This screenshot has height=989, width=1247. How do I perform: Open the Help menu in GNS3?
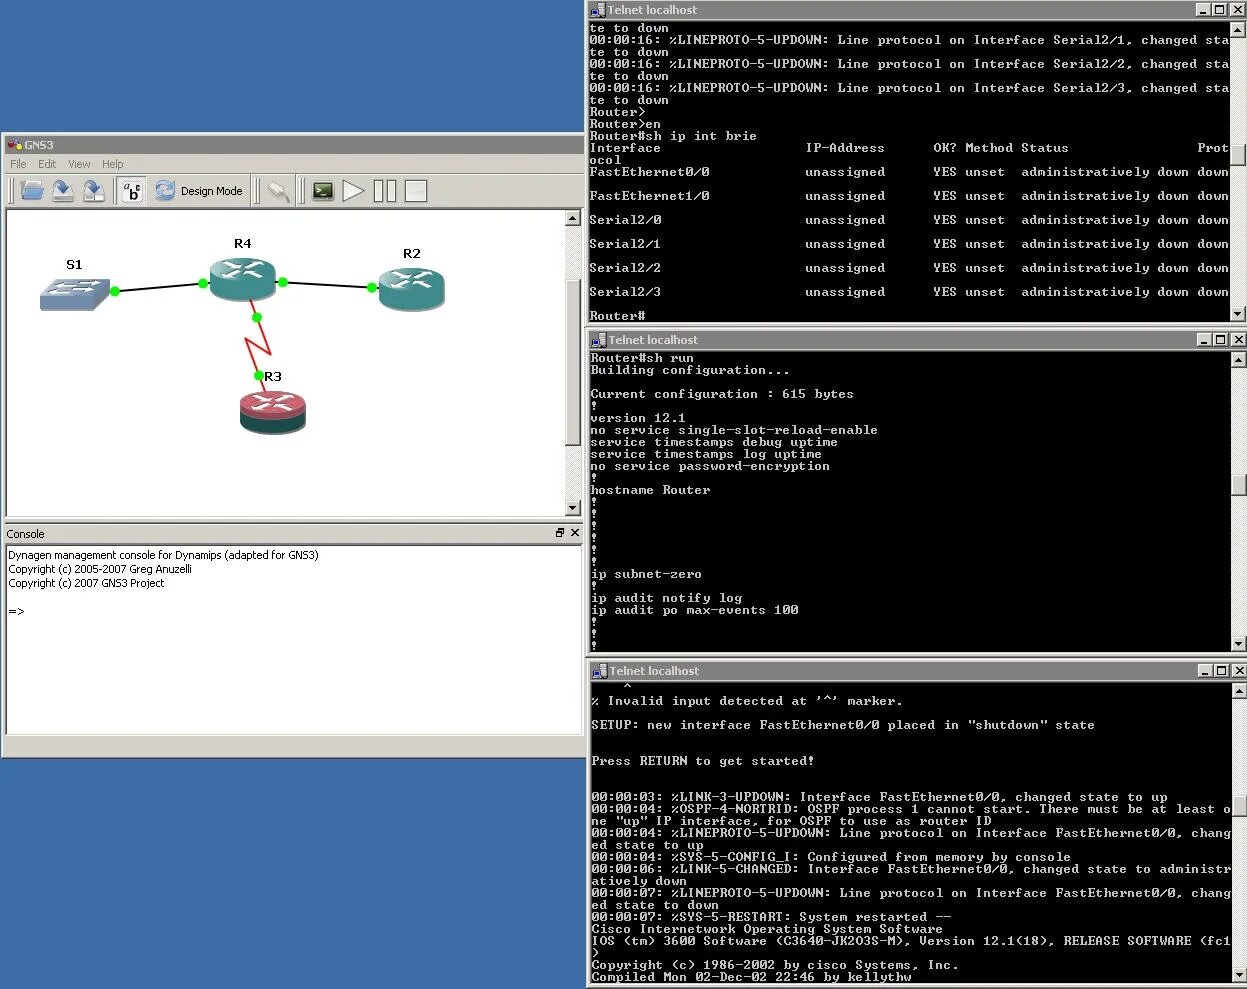click(113, 164)
